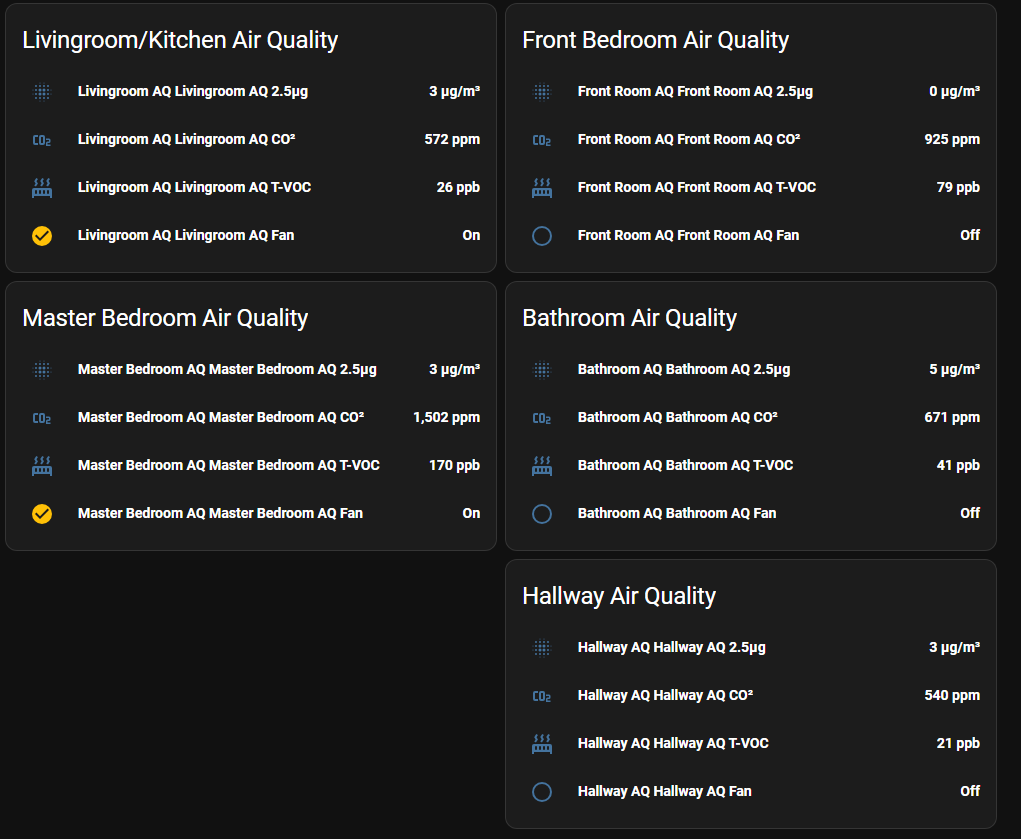1021x839 pixels.
Task: Open the Livingroom AQ CO² sensor entity
Action: (x=250, y=140)
